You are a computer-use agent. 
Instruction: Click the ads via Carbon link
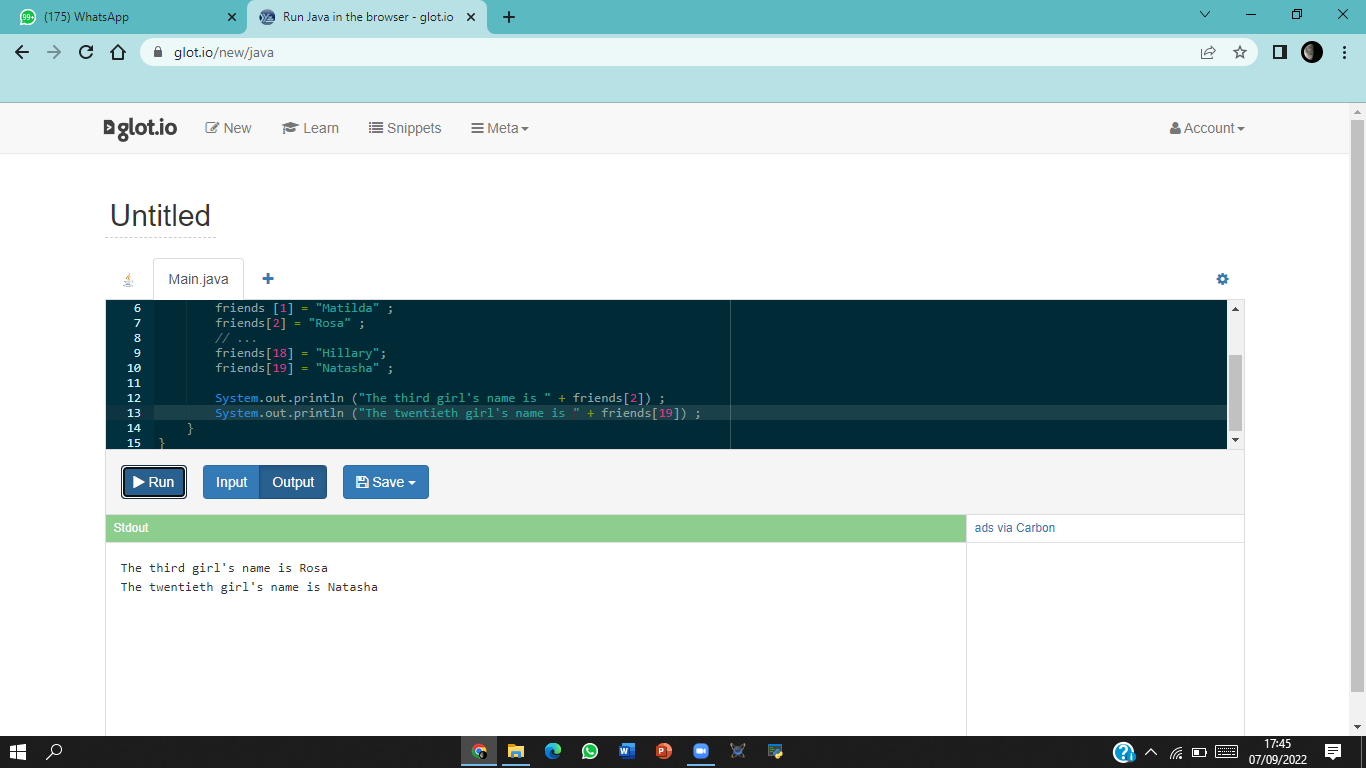(1014, 528)
